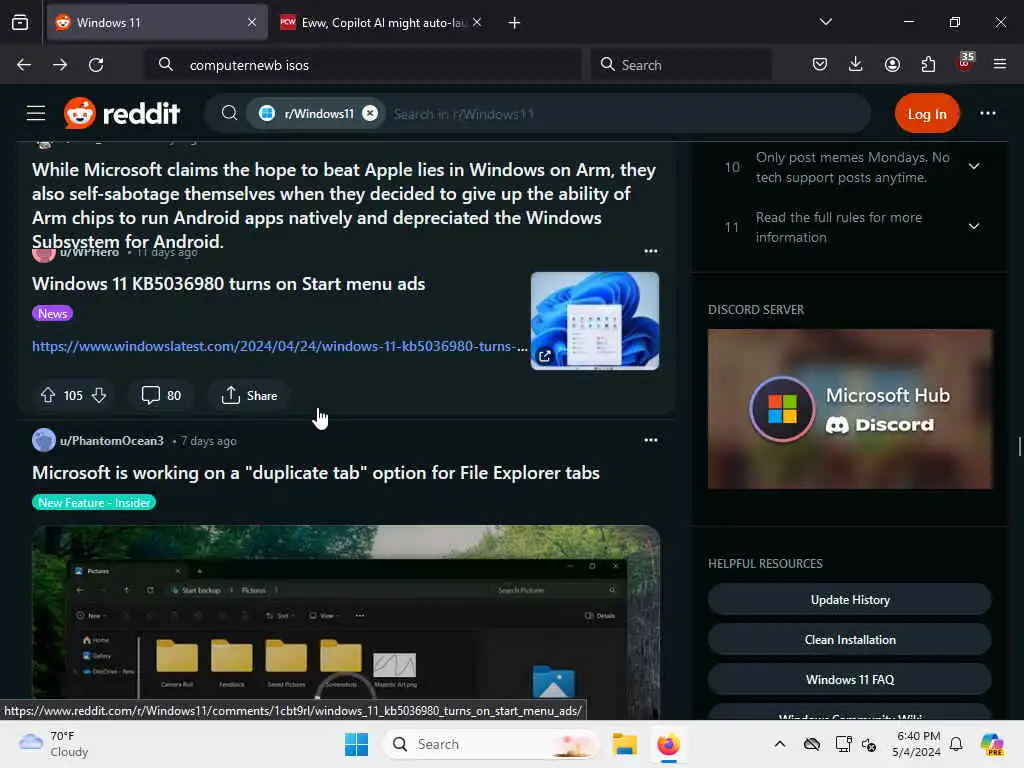Open the notification bell in the taskbar
Image resolution: width=1024 pixels, height=768 pixels.
[x=956, y=744]
